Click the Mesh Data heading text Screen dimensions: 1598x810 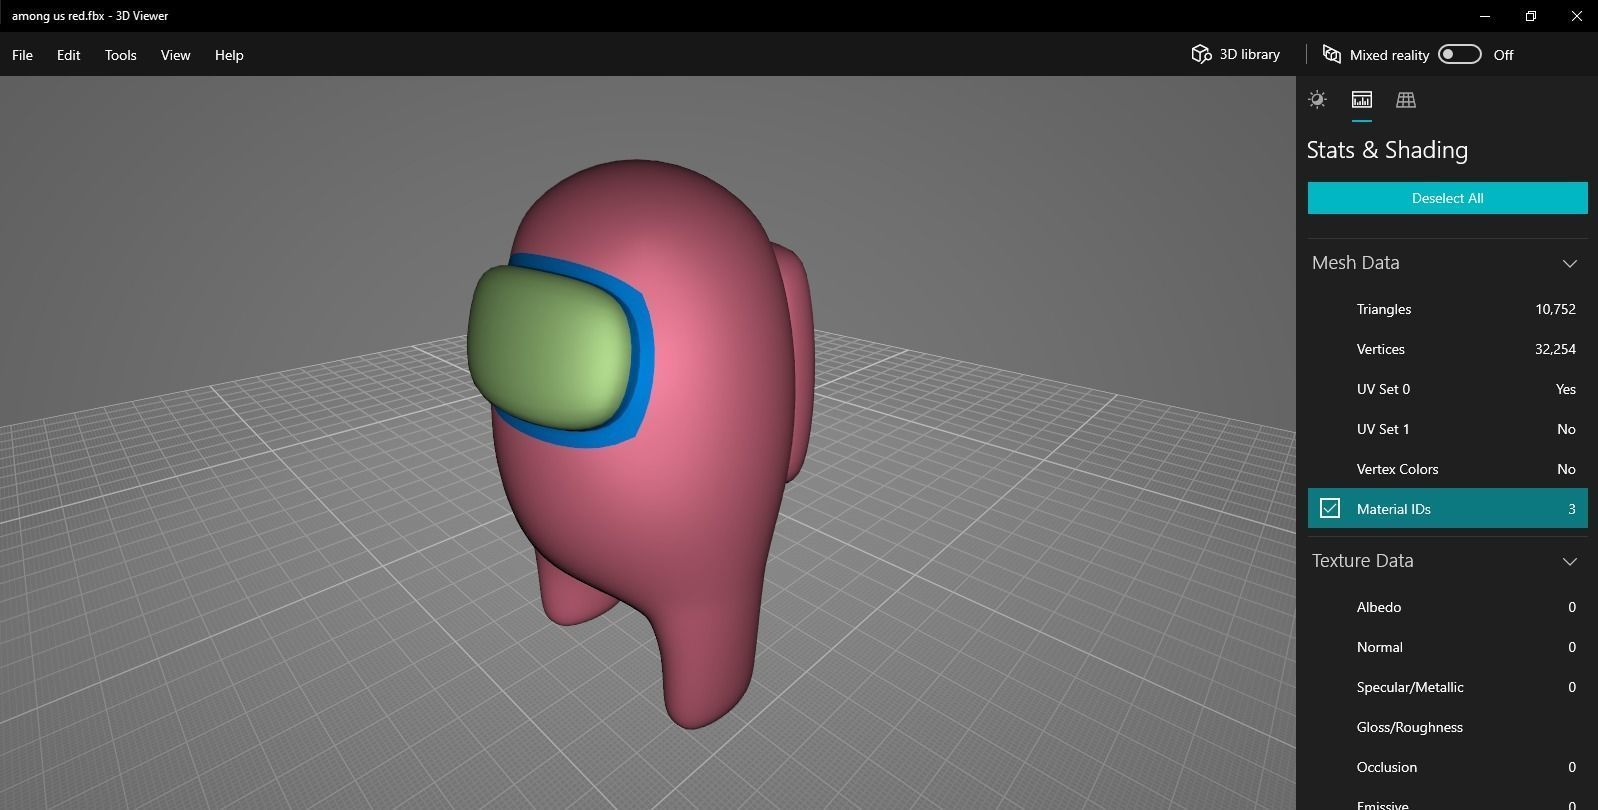point(1355,263)
